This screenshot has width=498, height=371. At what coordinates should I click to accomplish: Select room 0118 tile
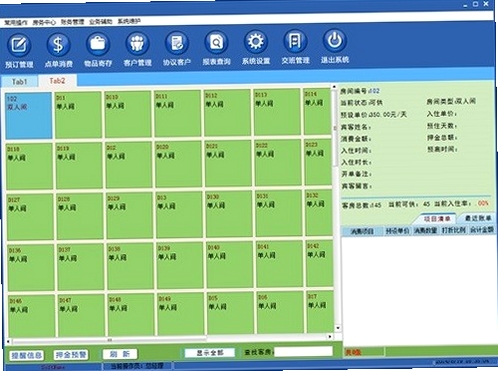[x=29, y=166]
